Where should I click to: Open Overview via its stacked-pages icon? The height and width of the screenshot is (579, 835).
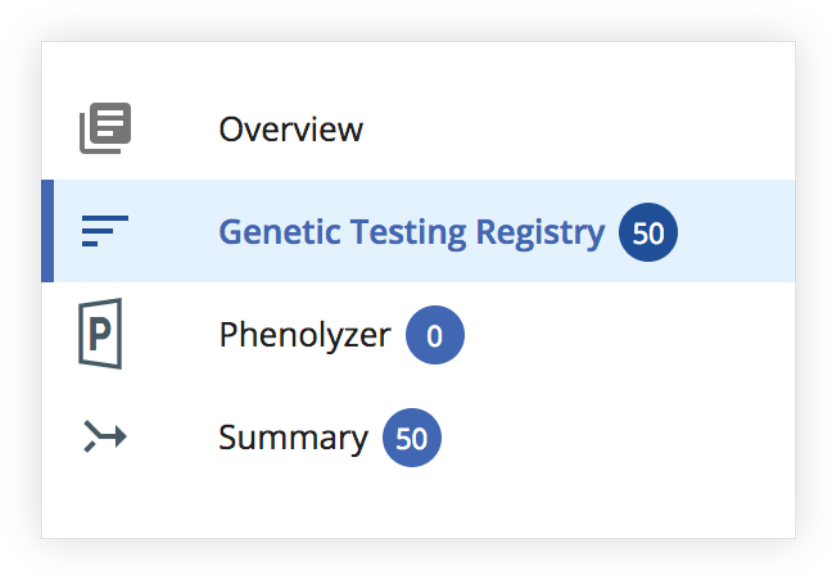(x=104, y=126)
